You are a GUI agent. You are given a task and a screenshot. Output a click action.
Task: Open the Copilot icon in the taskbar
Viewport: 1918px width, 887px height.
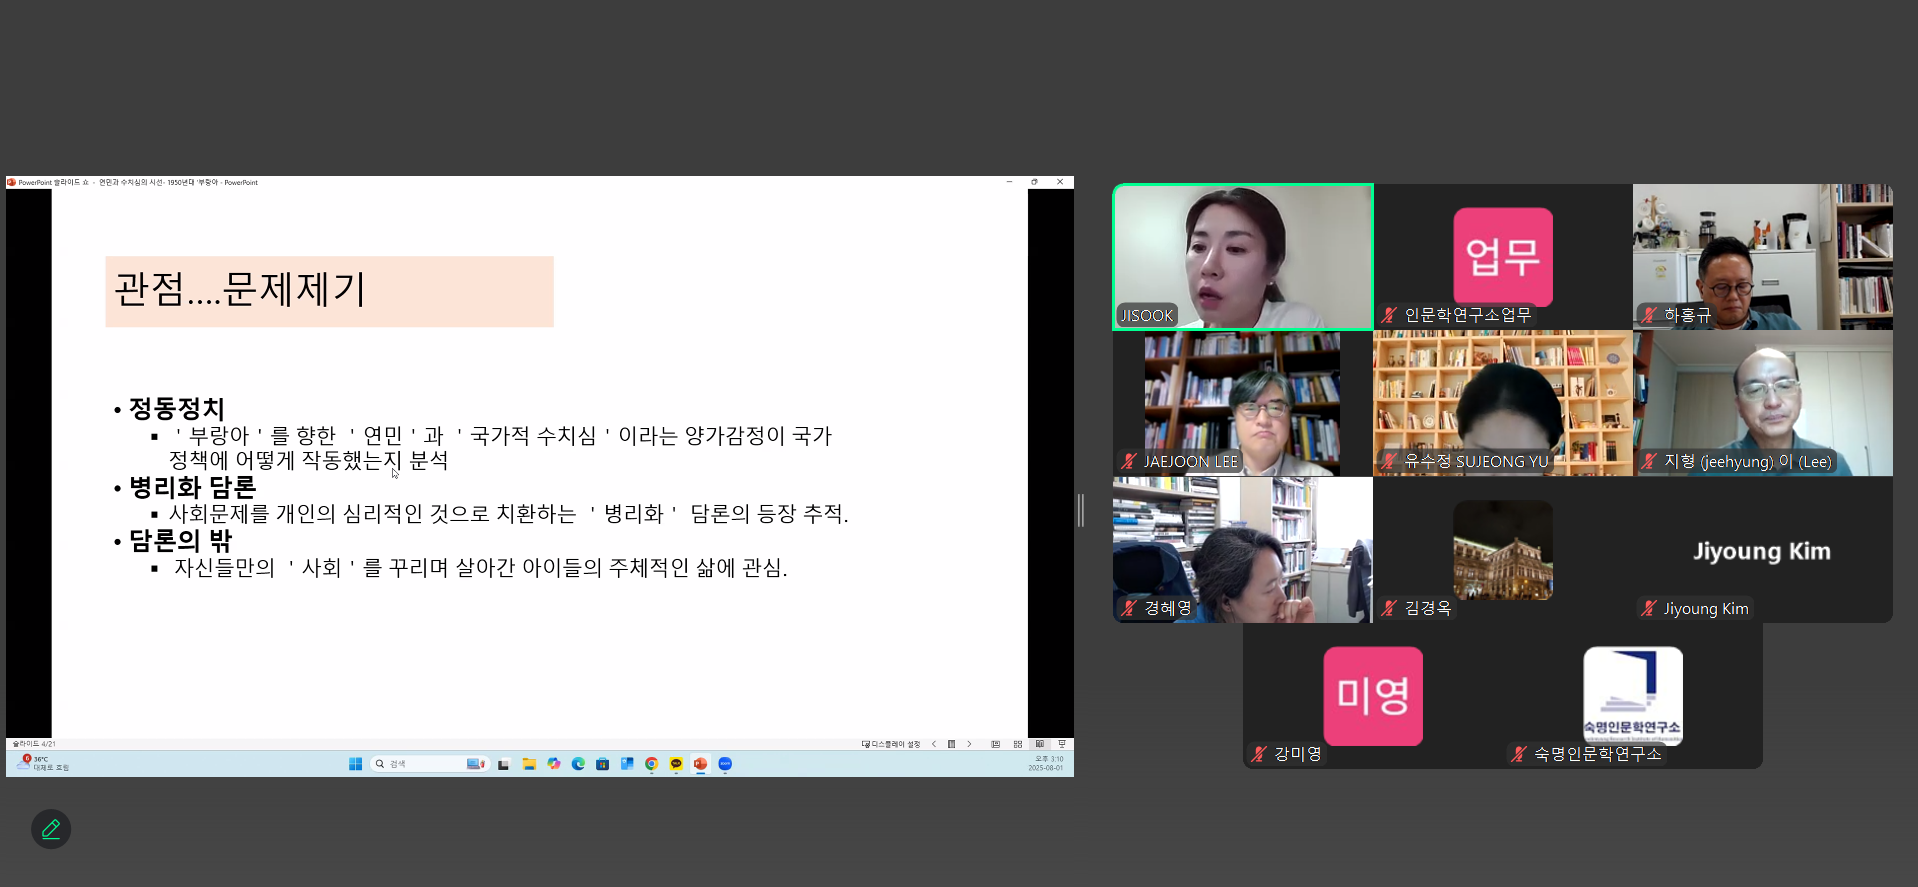[554, 764]
